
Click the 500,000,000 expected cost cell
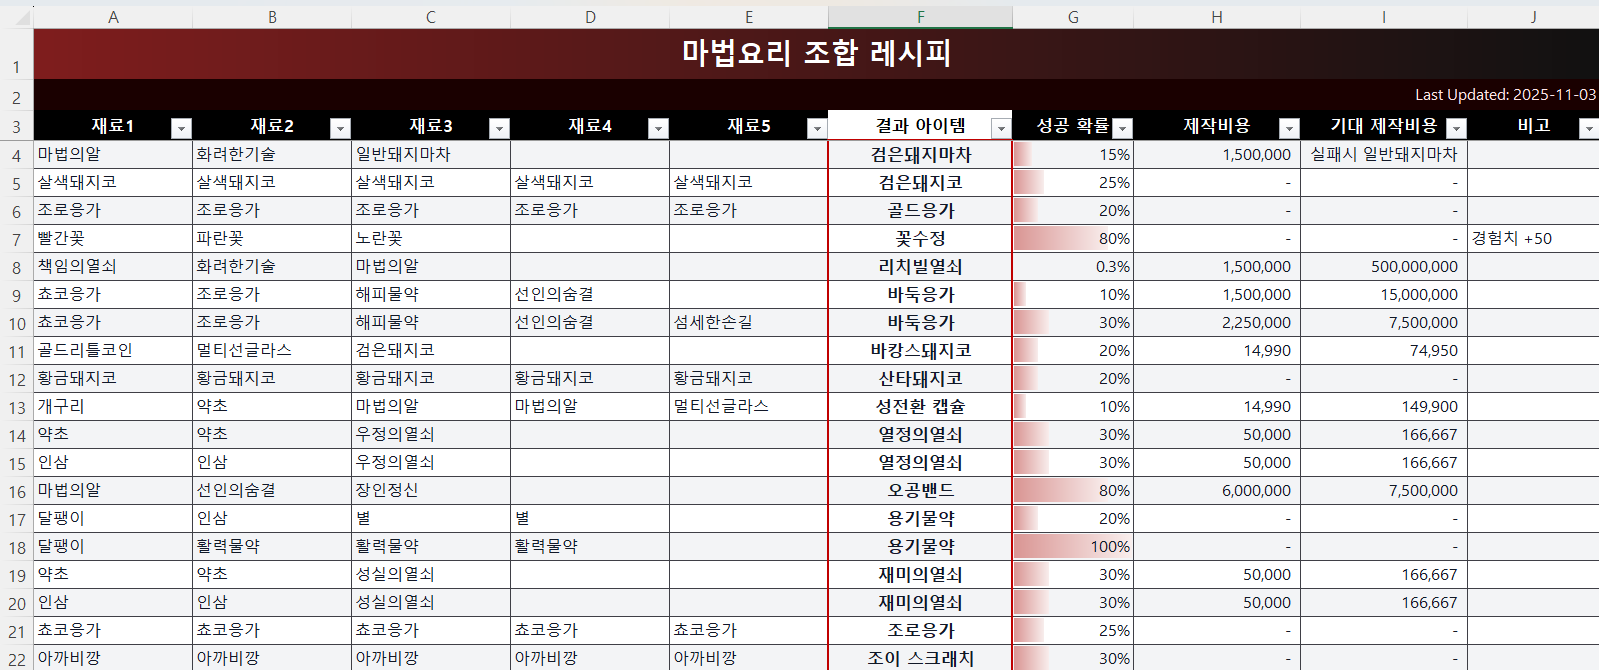[x=1383, y=267]
